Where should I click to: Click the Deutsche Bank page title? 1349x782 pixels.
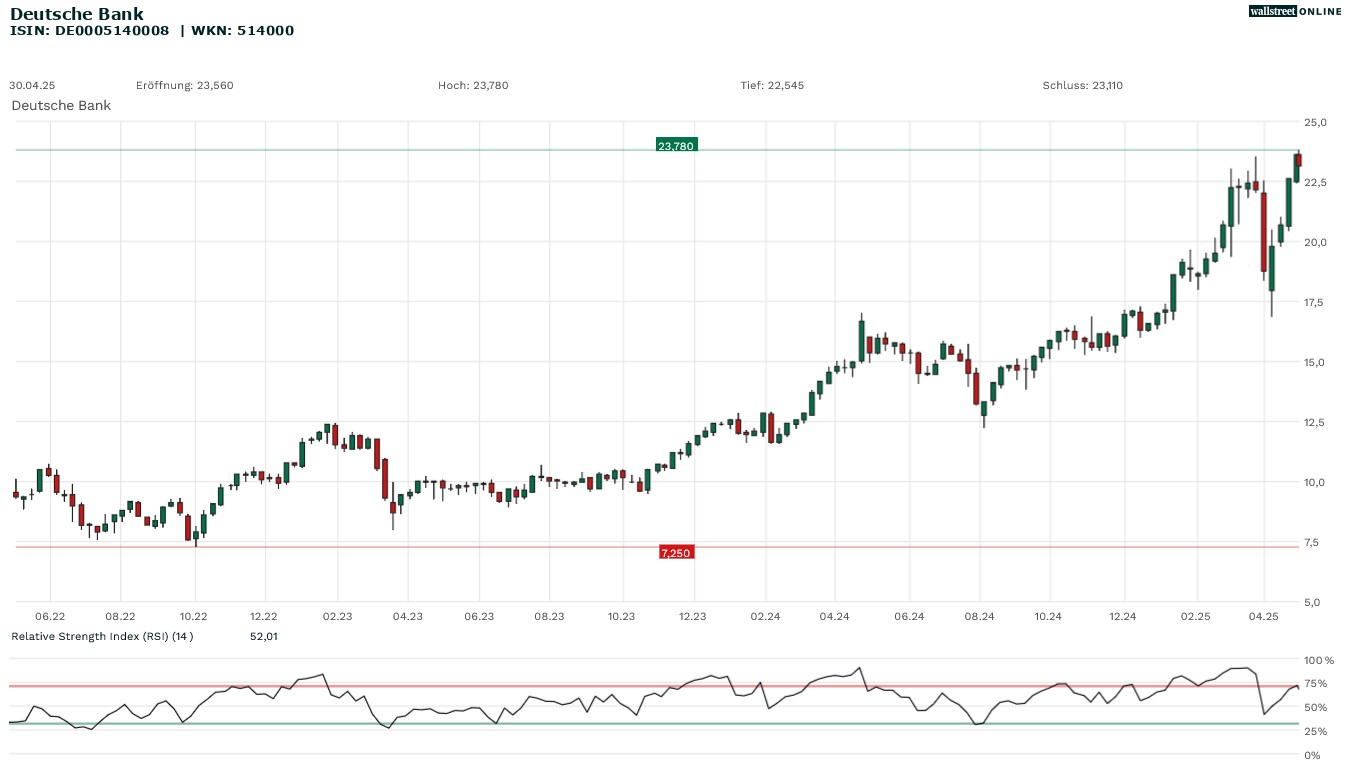(x=77, y=14)
